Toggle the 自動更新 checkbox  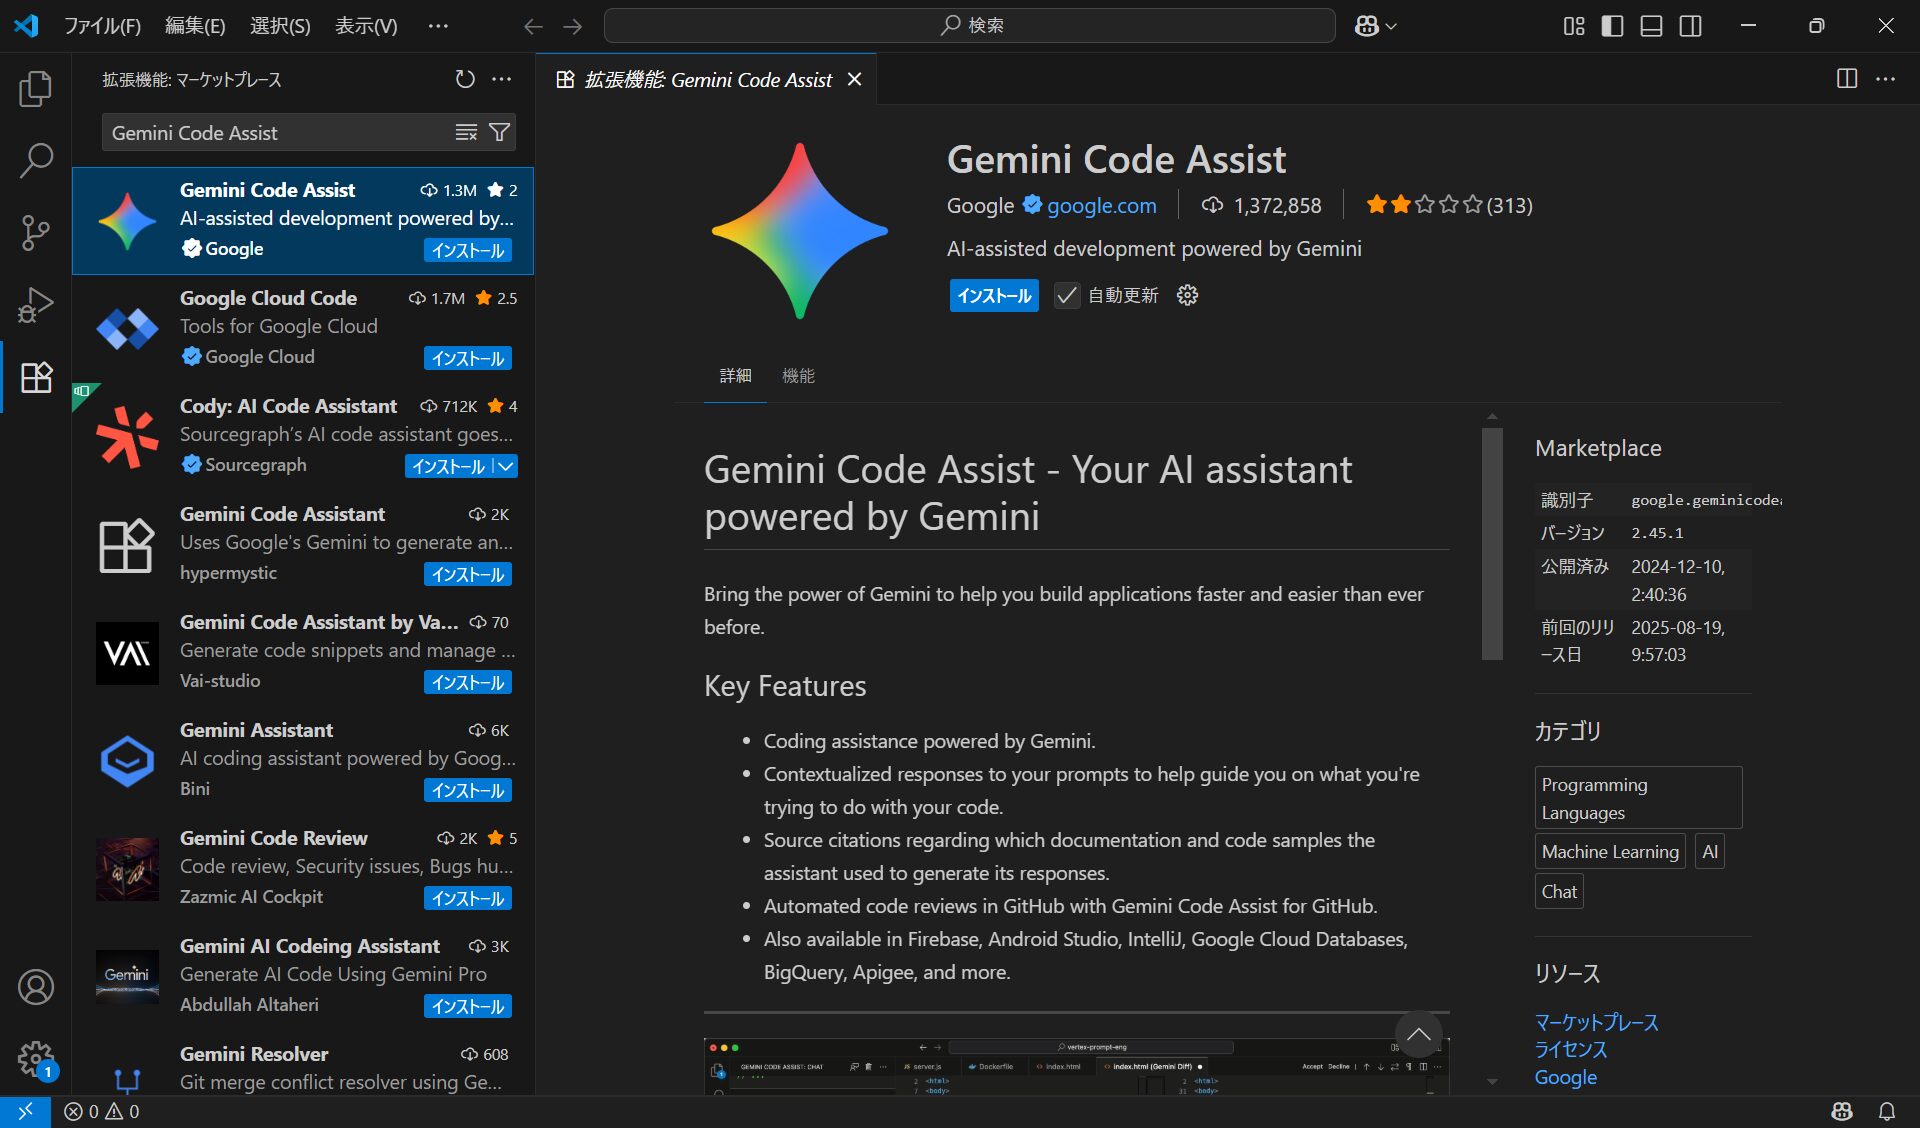pyautogui.click(x=1067, y=295)
